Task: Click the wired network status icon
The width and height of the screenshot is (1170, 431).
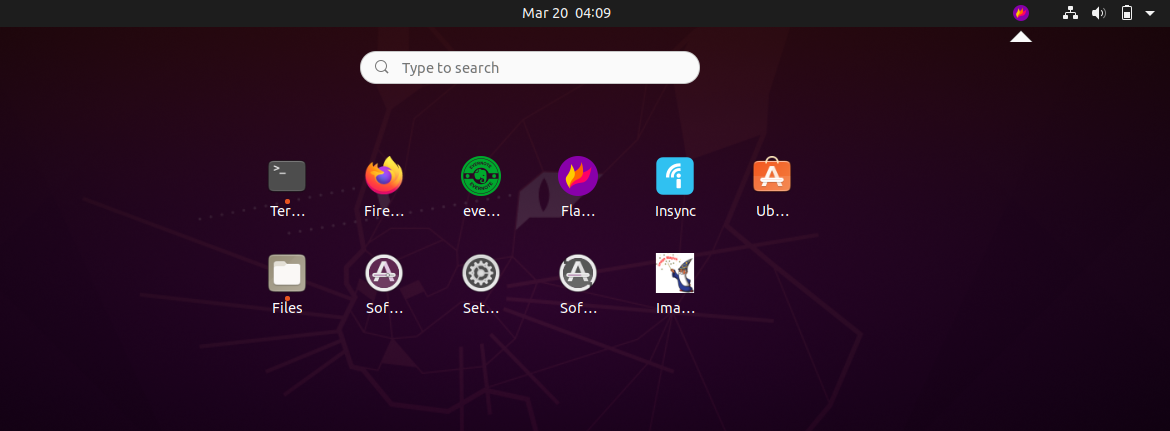Action: [x=1071, y=13]
